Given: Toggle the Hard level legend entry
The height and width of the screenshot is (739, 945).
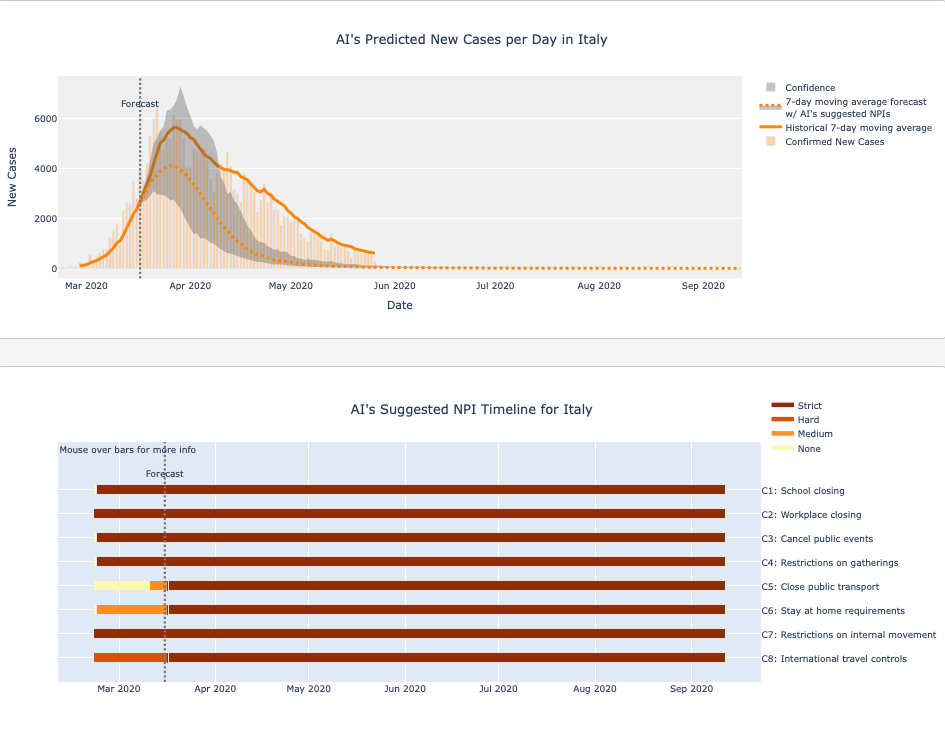Looking at the screenshot, I should coord(808,420).
